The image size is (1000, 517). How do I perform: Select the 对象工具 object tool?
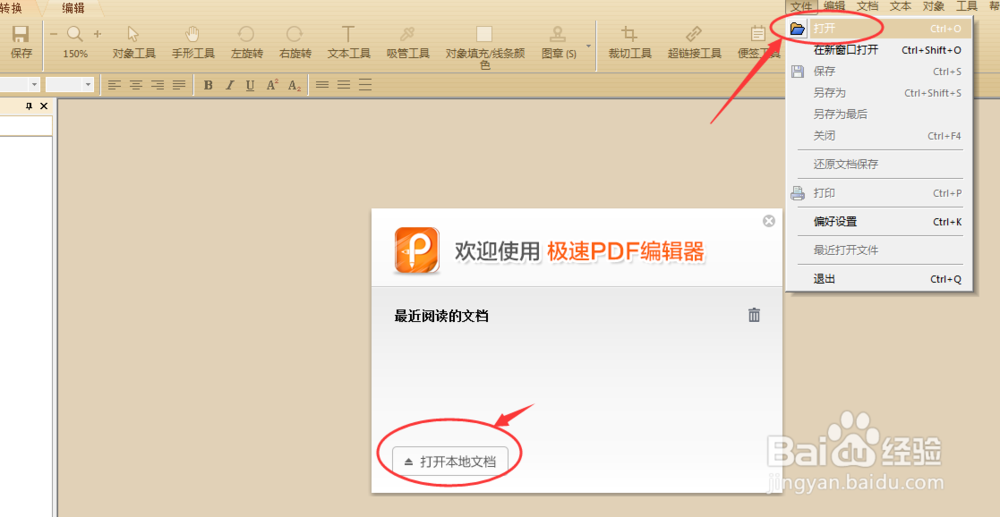[x=134, y=42]
